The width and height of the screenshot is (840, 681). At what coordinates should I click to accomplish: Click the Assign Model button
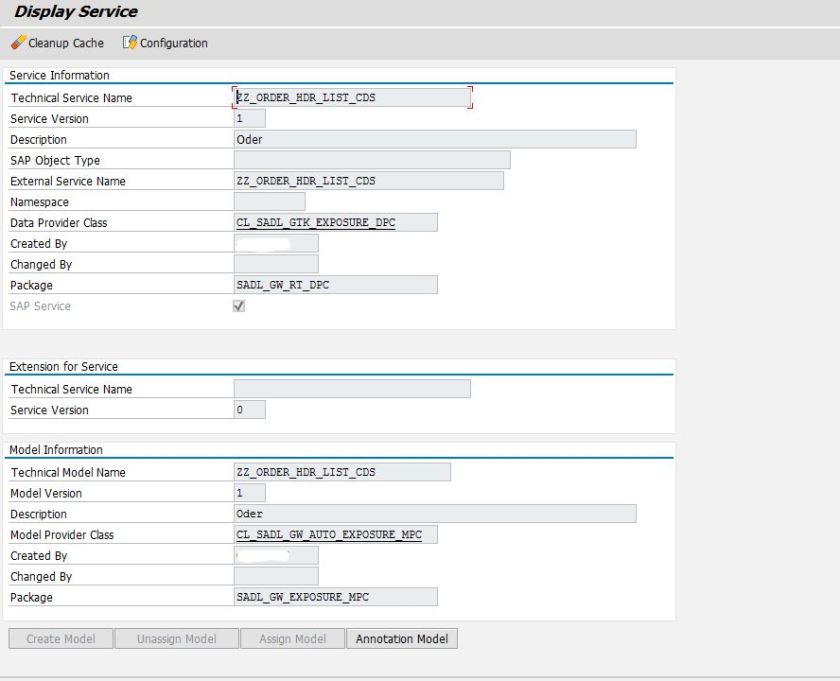coord(292,639)
